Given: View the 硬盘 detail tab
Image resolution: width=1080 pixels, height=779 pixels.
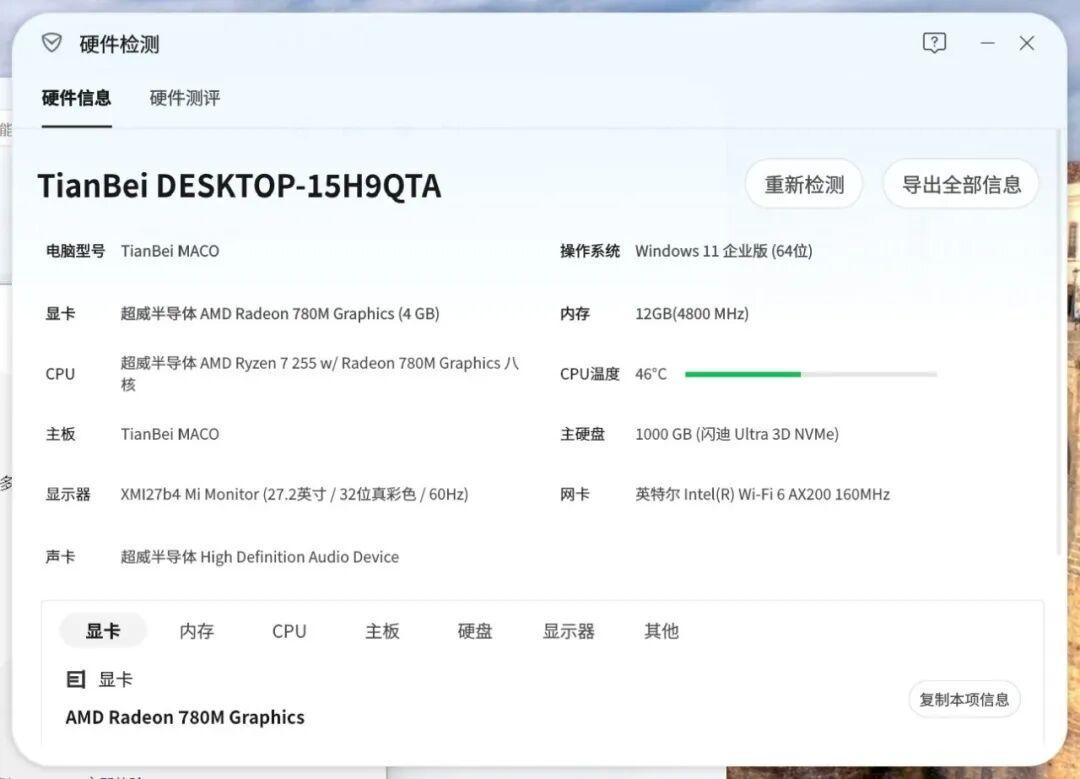Looking at the screenshot, I should point(475,631).
